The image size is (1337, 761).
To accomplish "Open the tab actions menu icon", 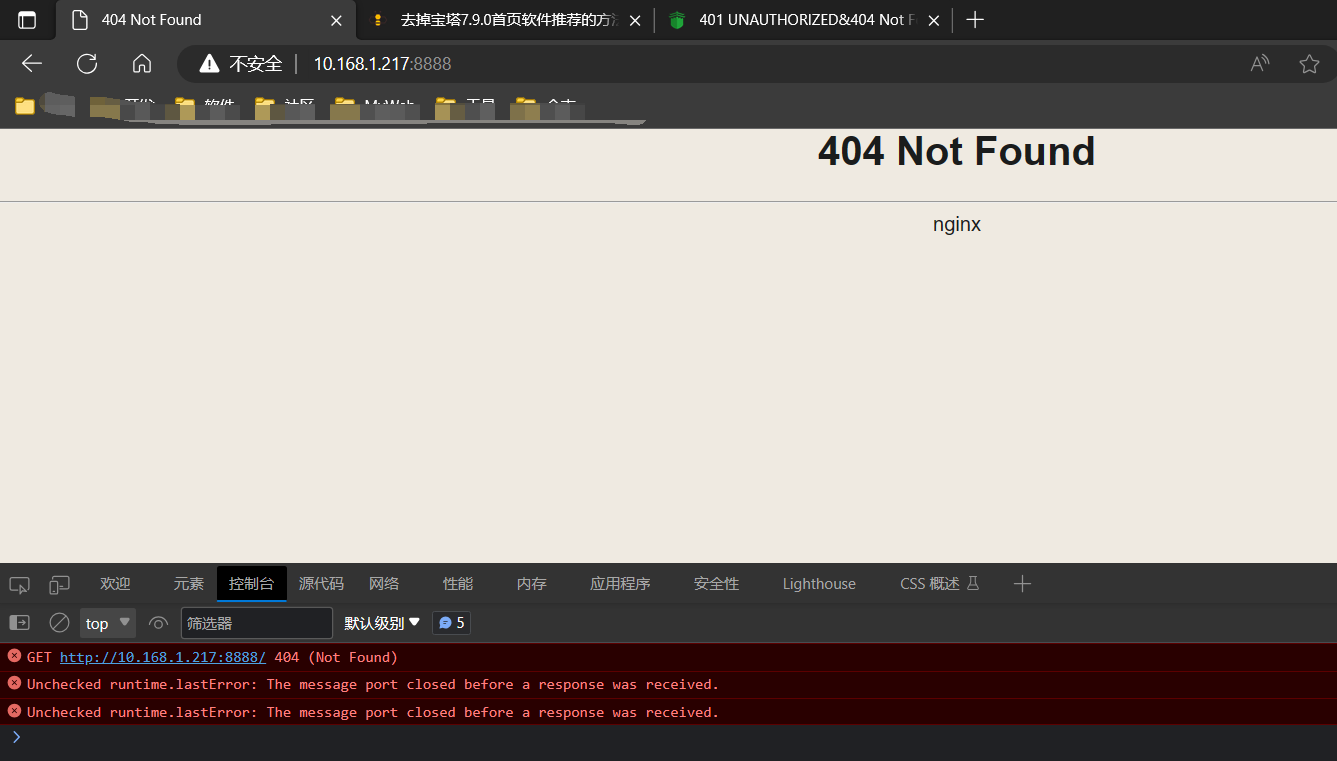I will pos(27,20).
